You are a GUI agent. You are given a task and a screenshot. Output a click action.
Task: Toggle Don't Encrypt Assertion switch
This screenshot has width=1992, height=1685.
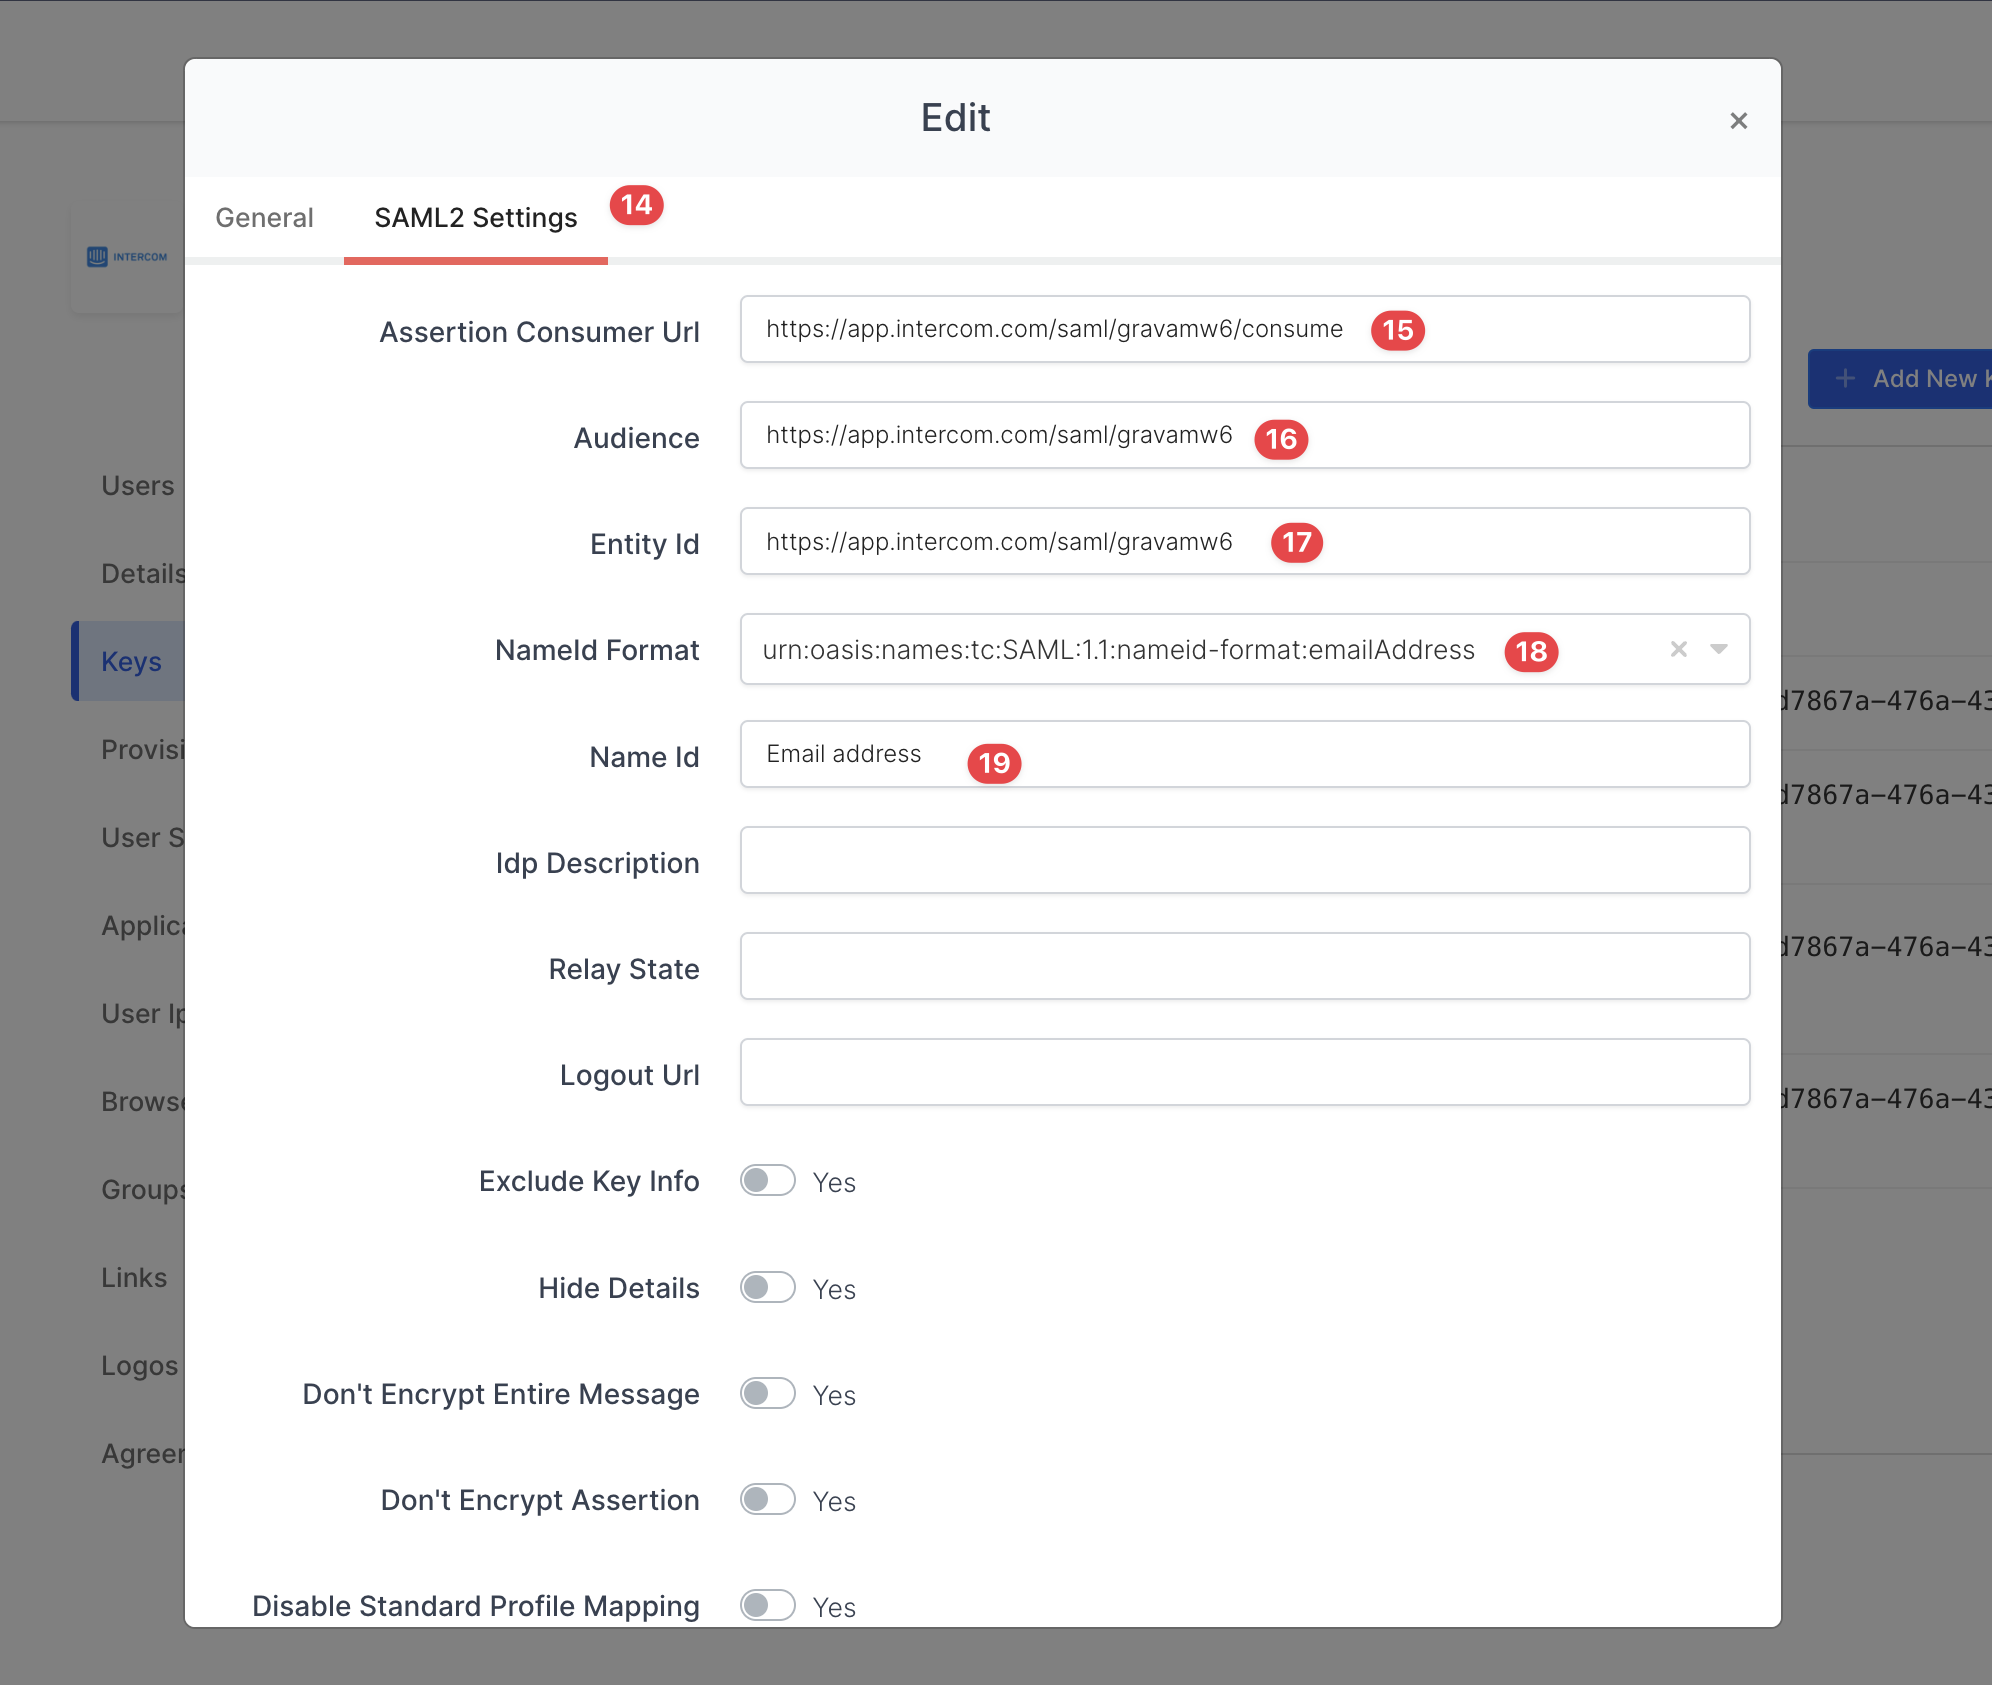pyautogui.click(x=767, y=1499)
